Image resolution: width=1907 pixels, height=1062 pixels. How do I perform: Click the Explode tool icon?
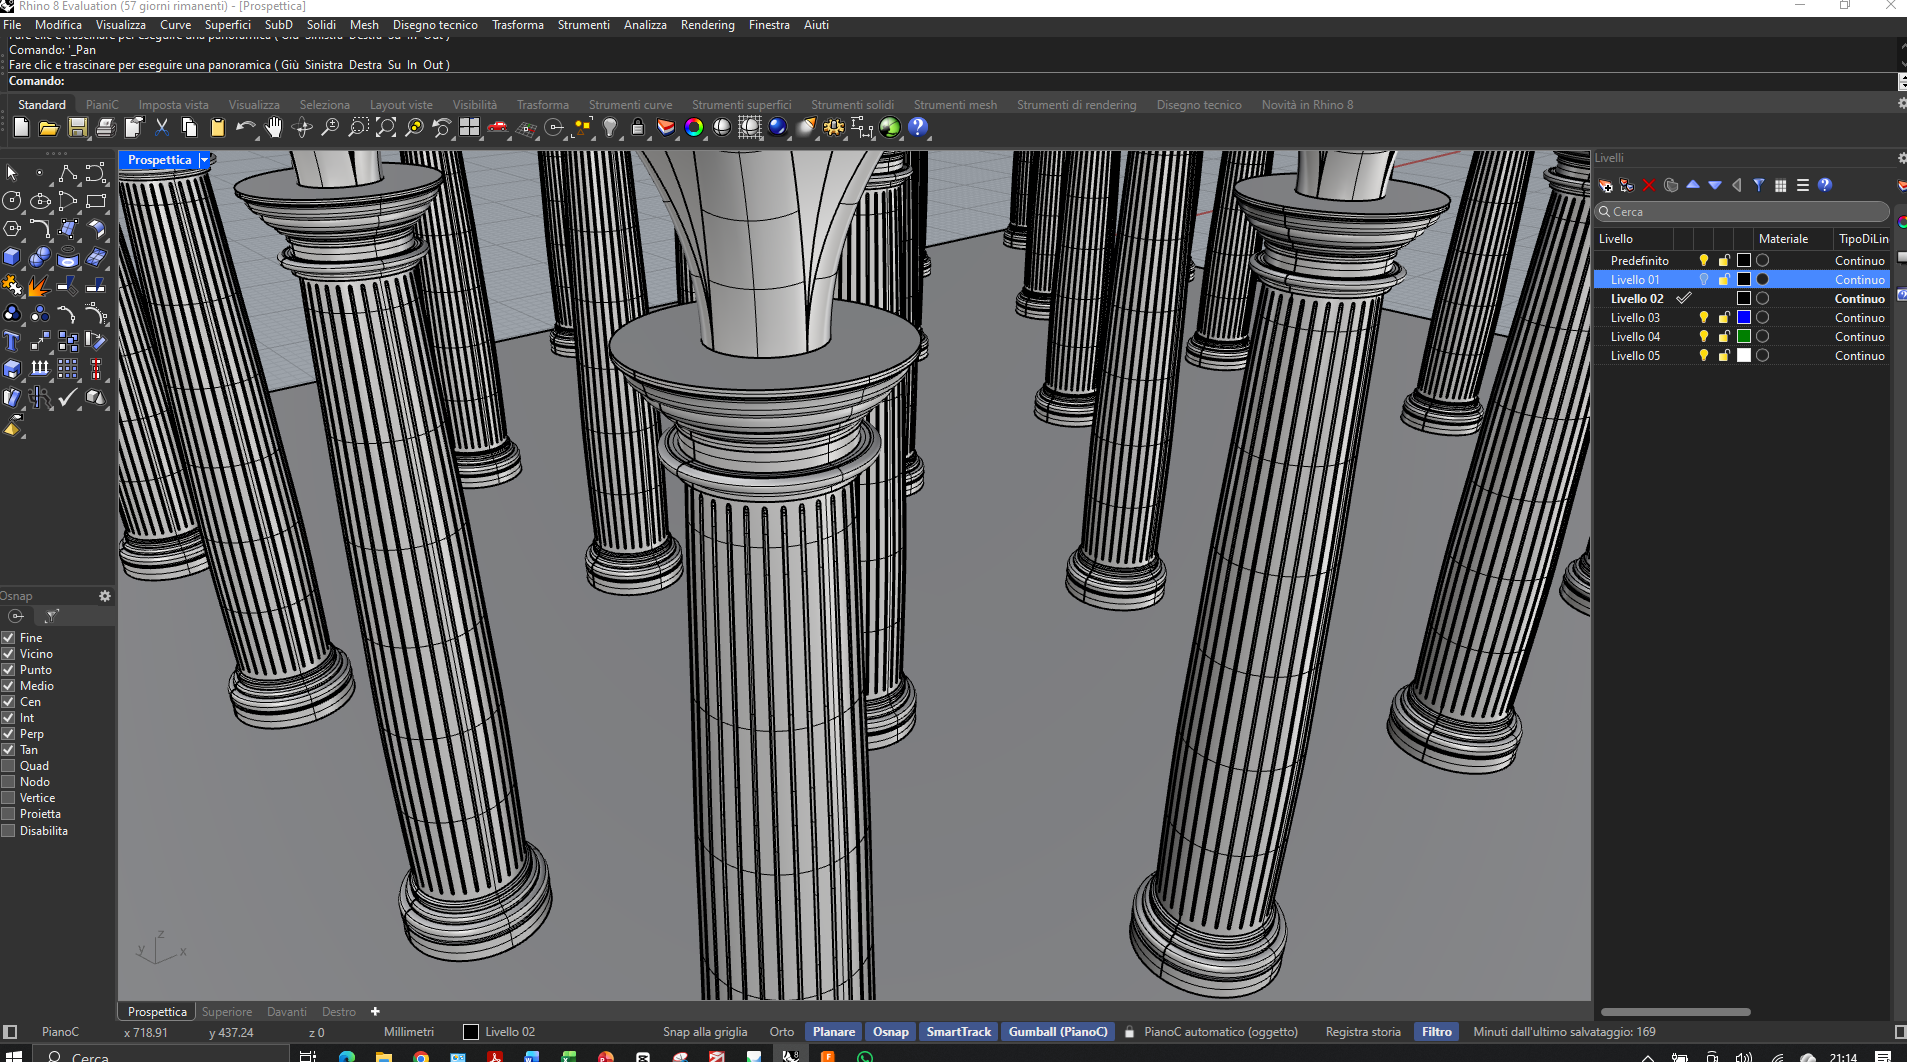click(x=38, y=287)
